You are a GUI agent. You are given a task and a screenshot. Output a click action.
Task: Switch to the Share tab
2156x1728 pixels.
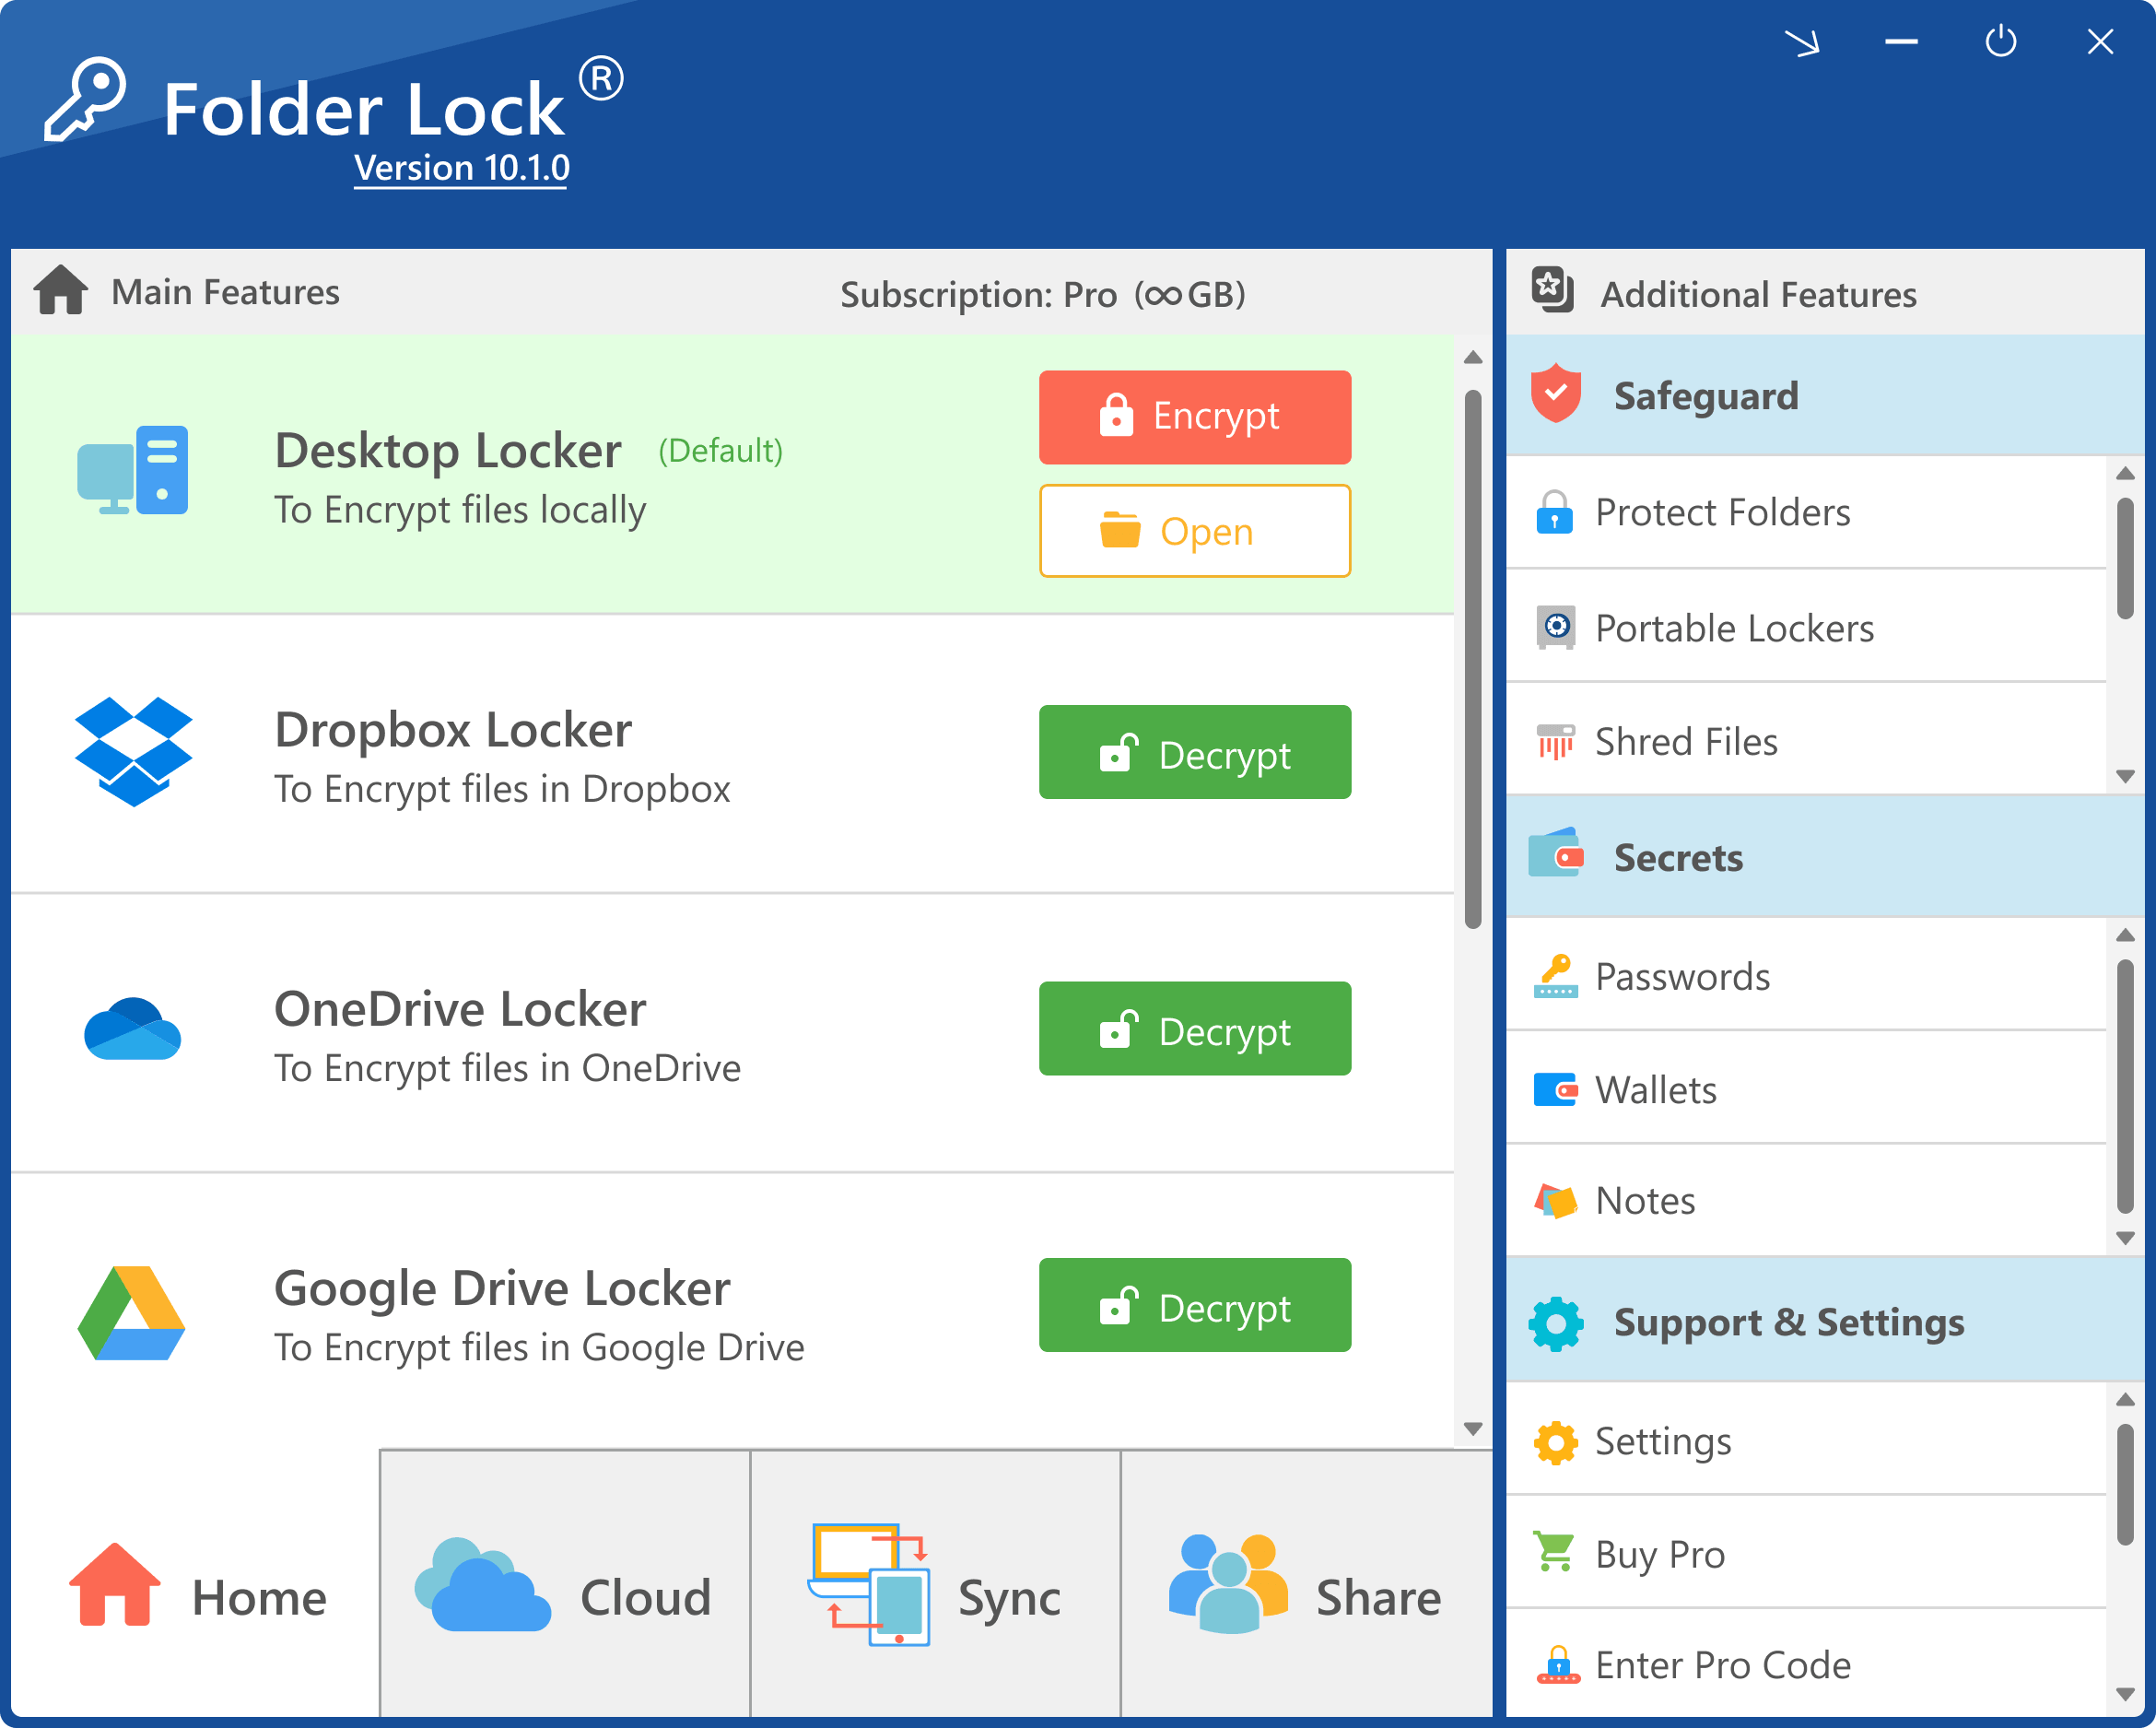coord(1306,1584)
